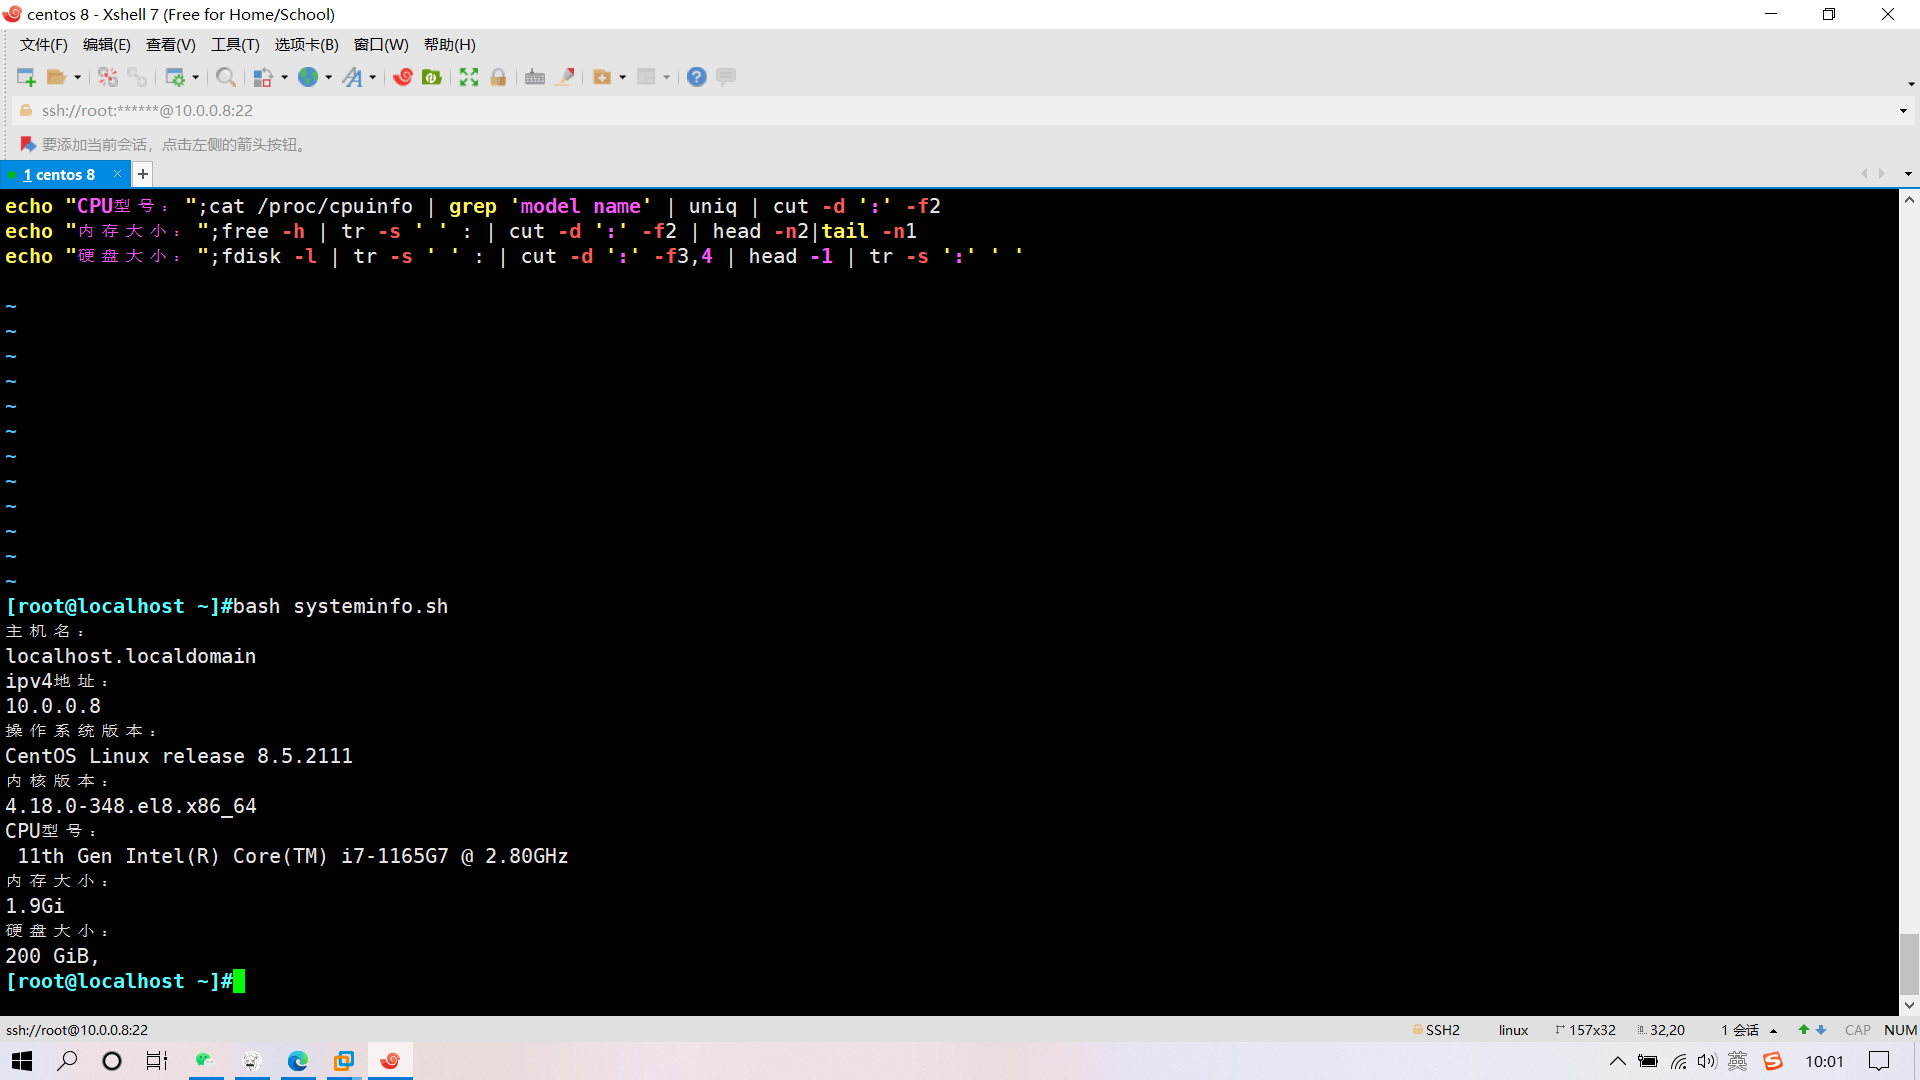Expand the address bar history dropdown
Image resolution: width=1920 pixels, height=1080 pixels.
tap(1903, 111)
